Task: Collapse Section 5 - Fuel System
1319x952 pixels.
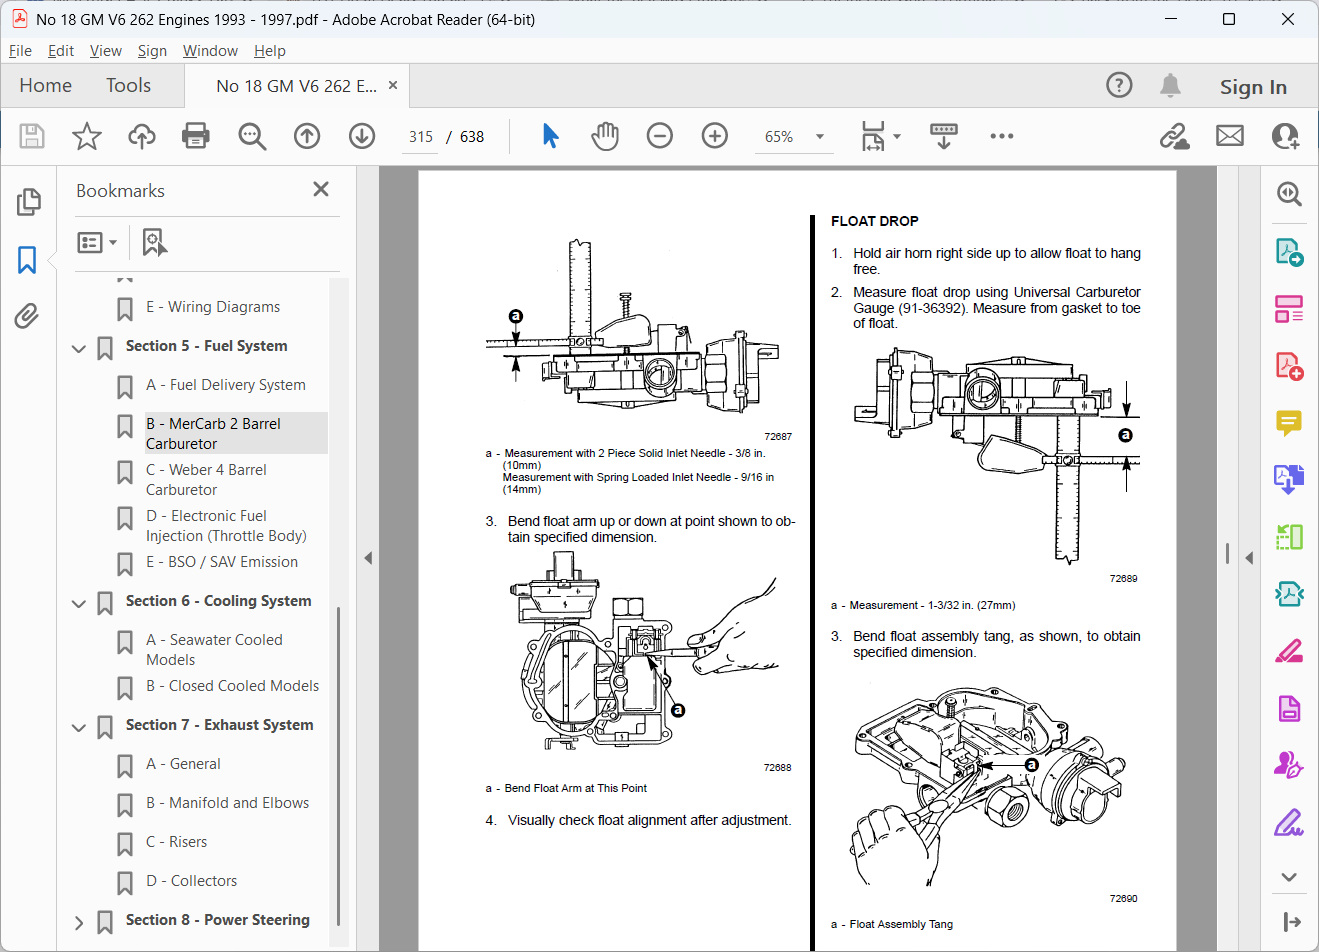Action: [x=79, y=349]
